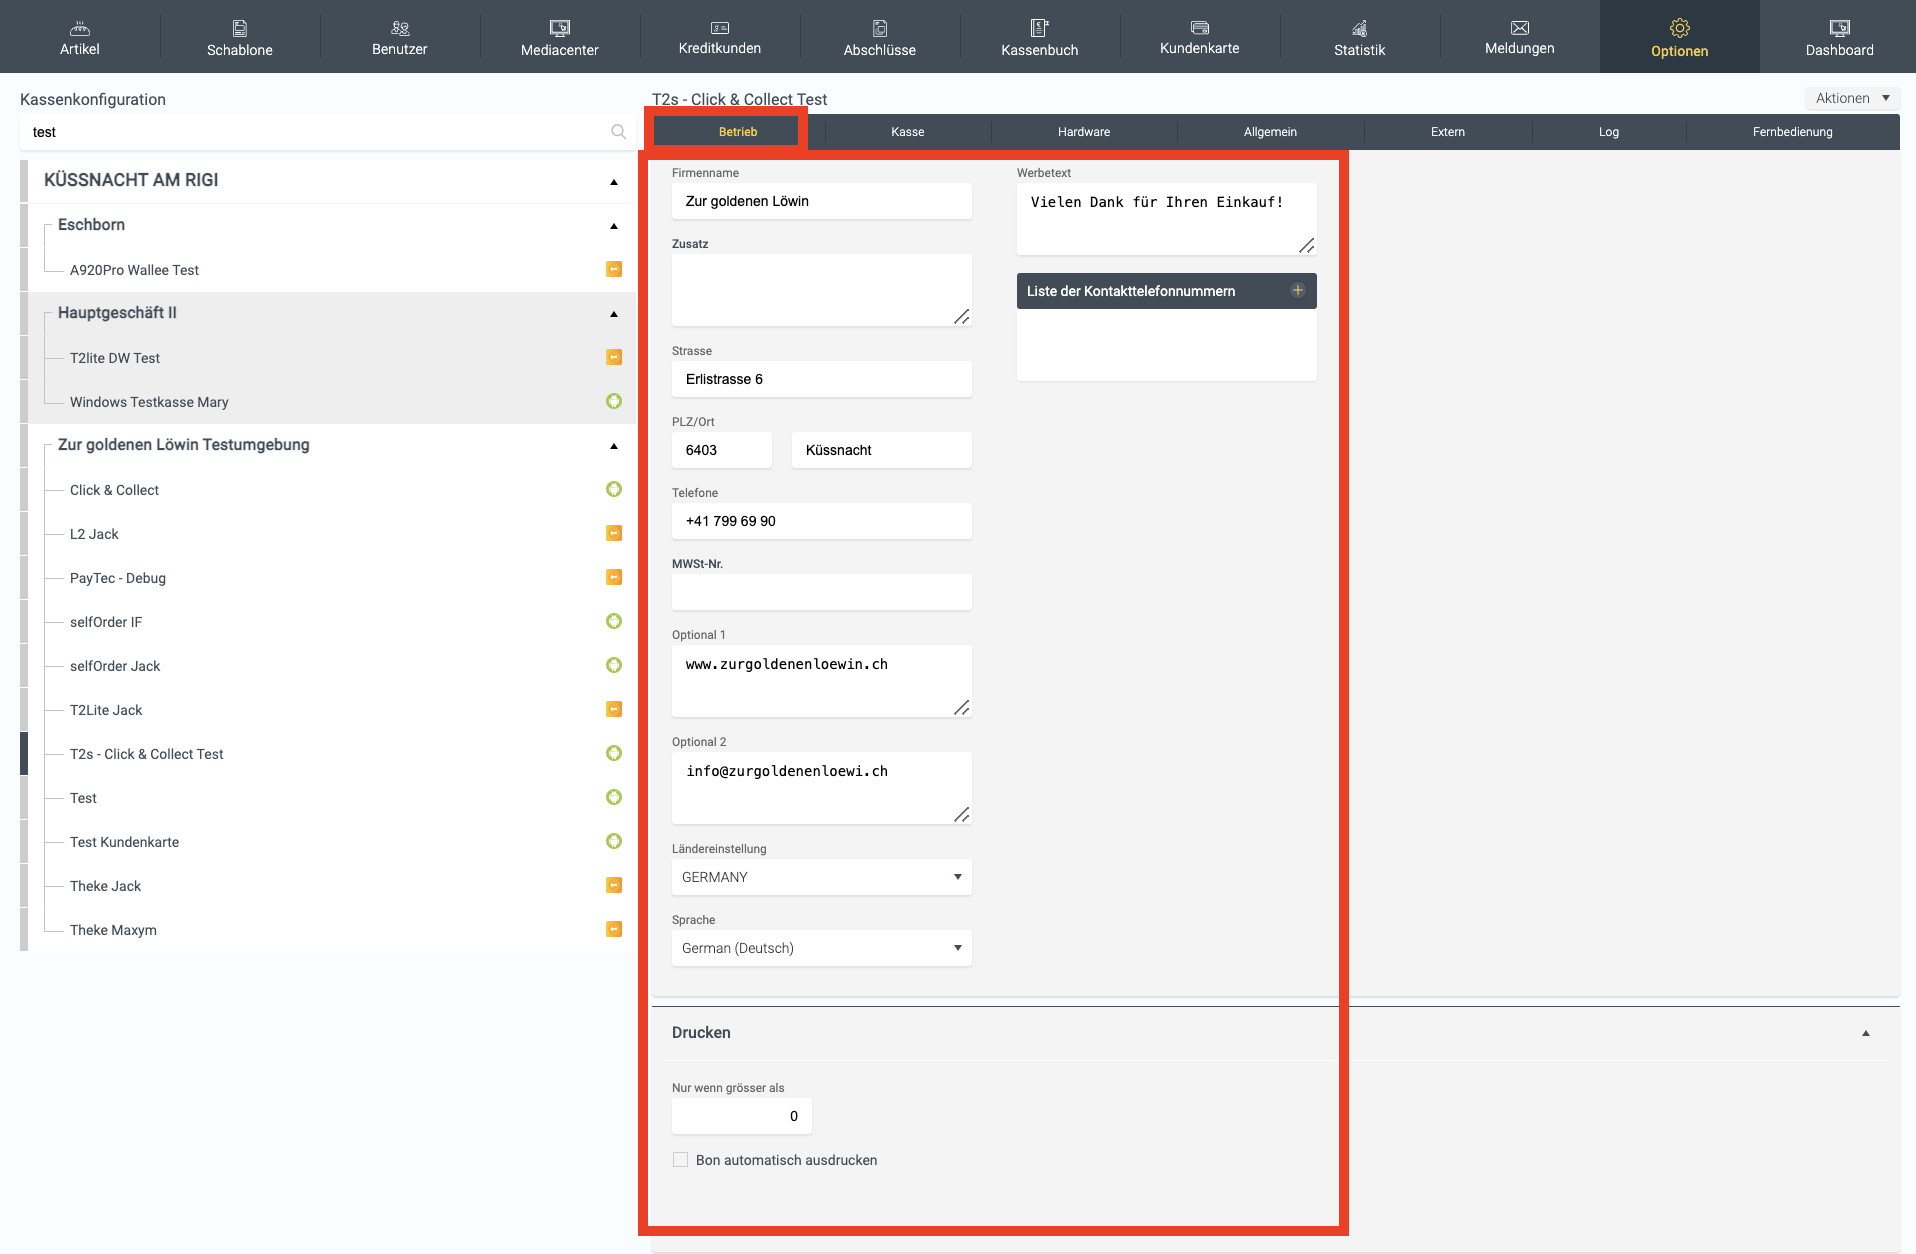
Task: Collapse the Drucken section
Action: (1865, 1033)
